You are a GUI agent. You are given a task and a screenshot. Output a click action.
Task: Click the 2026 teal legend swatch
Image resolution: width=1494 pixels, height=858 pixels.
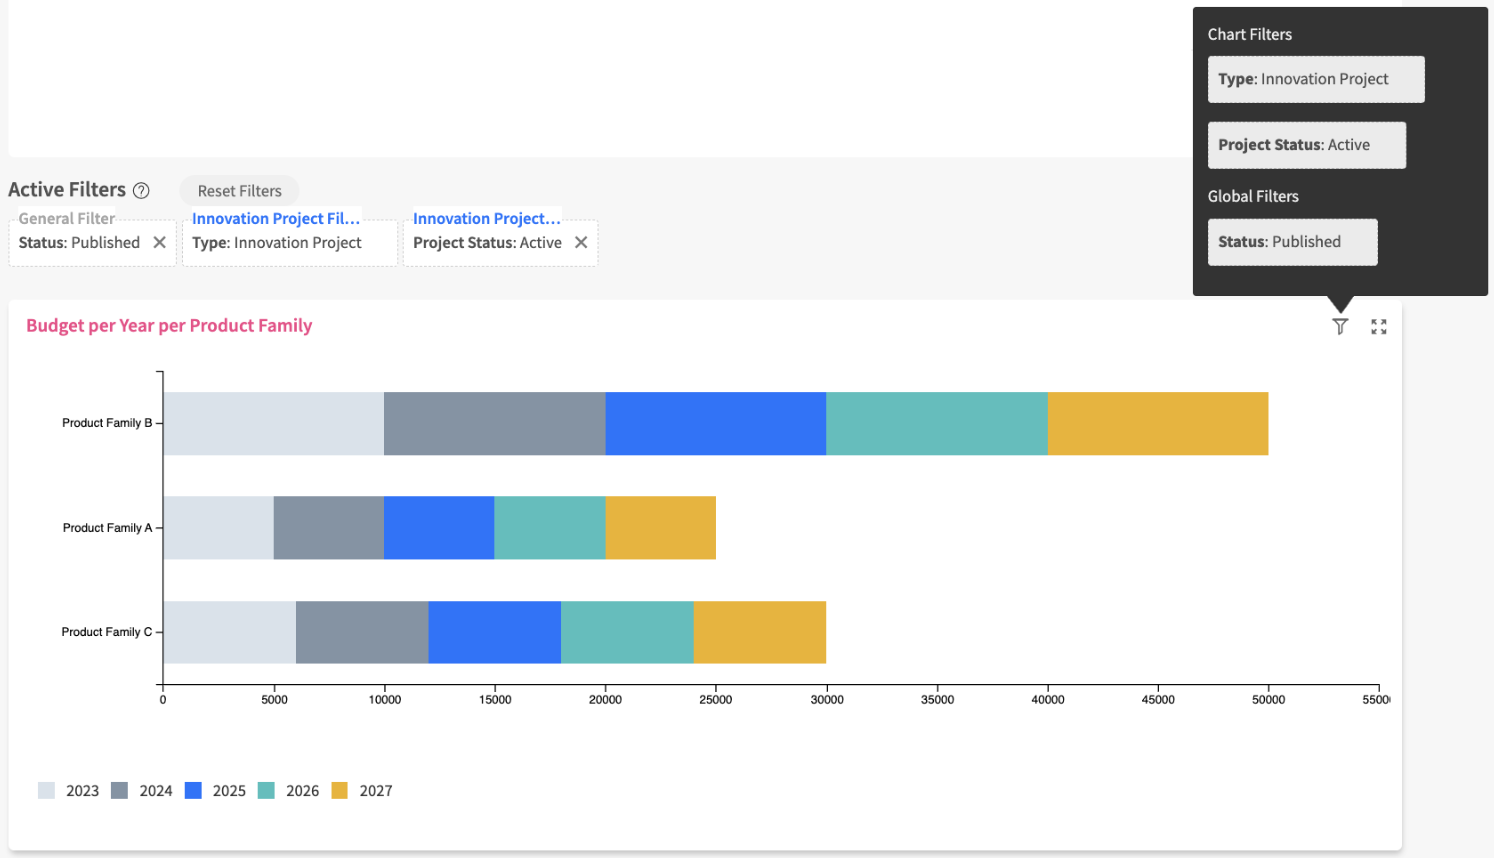(x=266, y=791)
